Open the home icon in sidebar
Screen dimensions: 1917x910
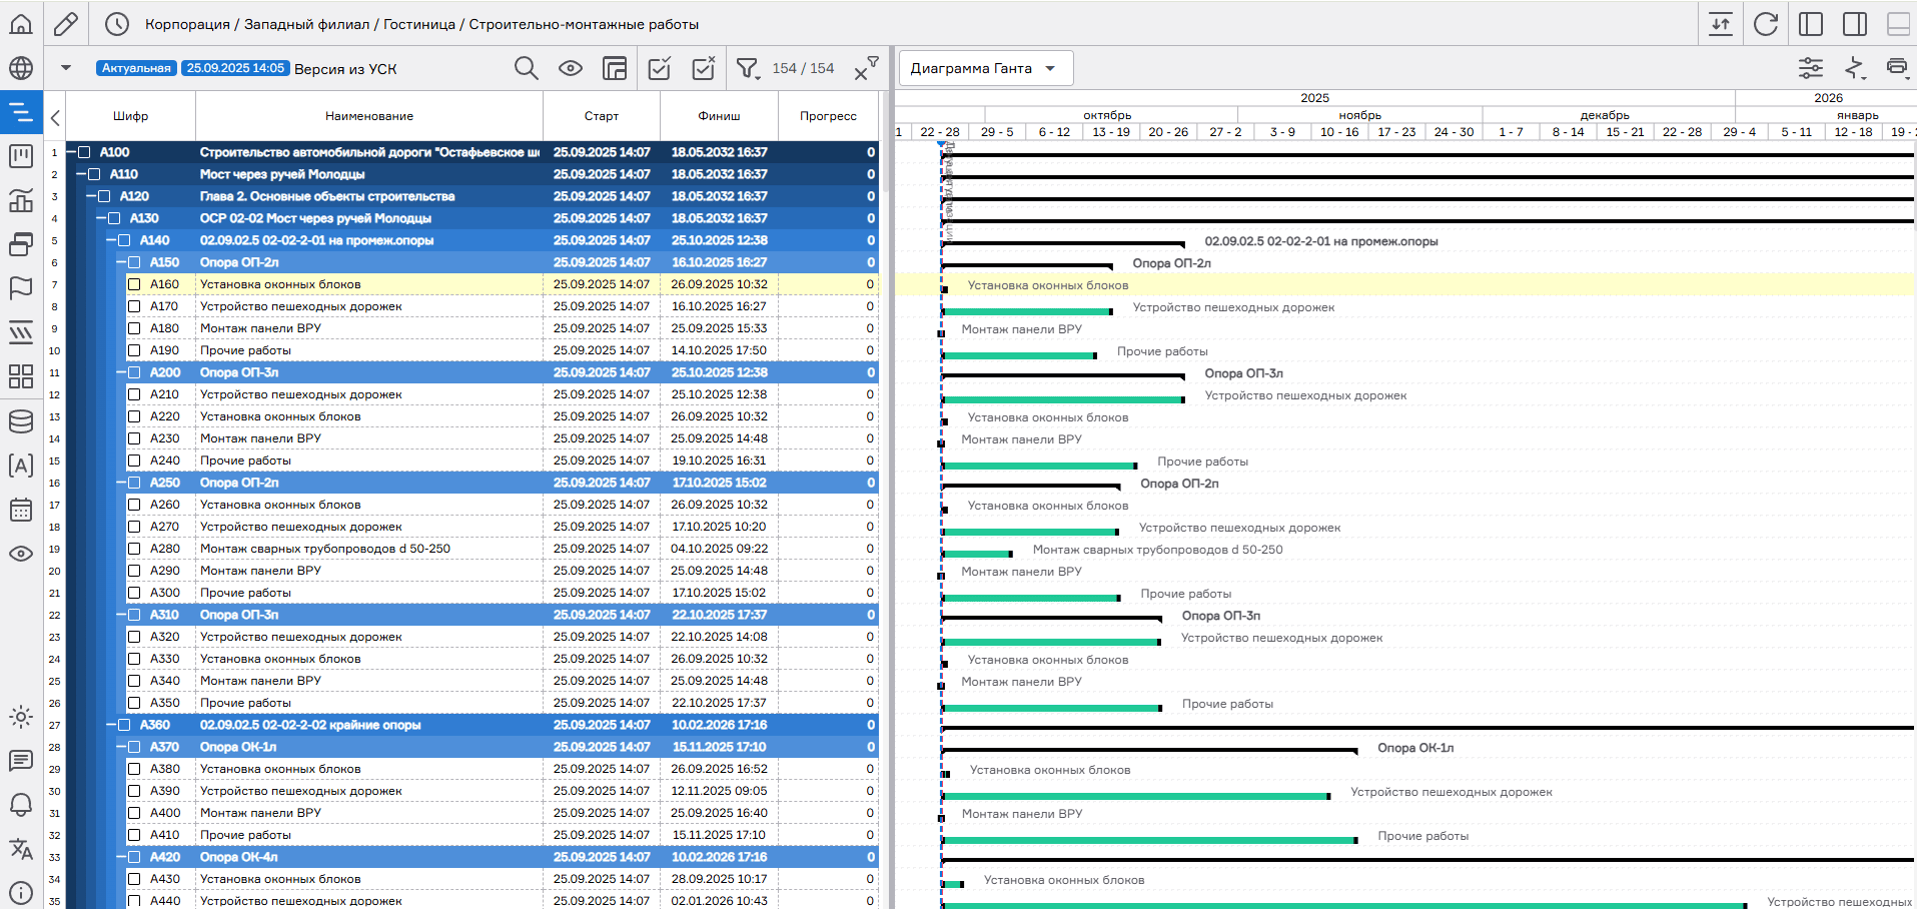coord(21,24)
